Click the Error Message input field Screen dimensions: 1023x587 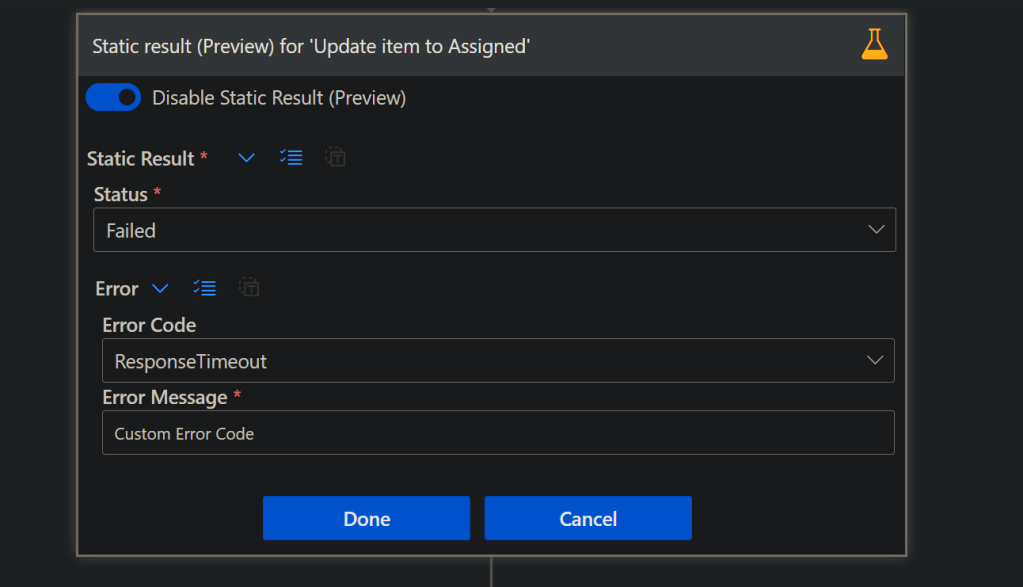497,433
